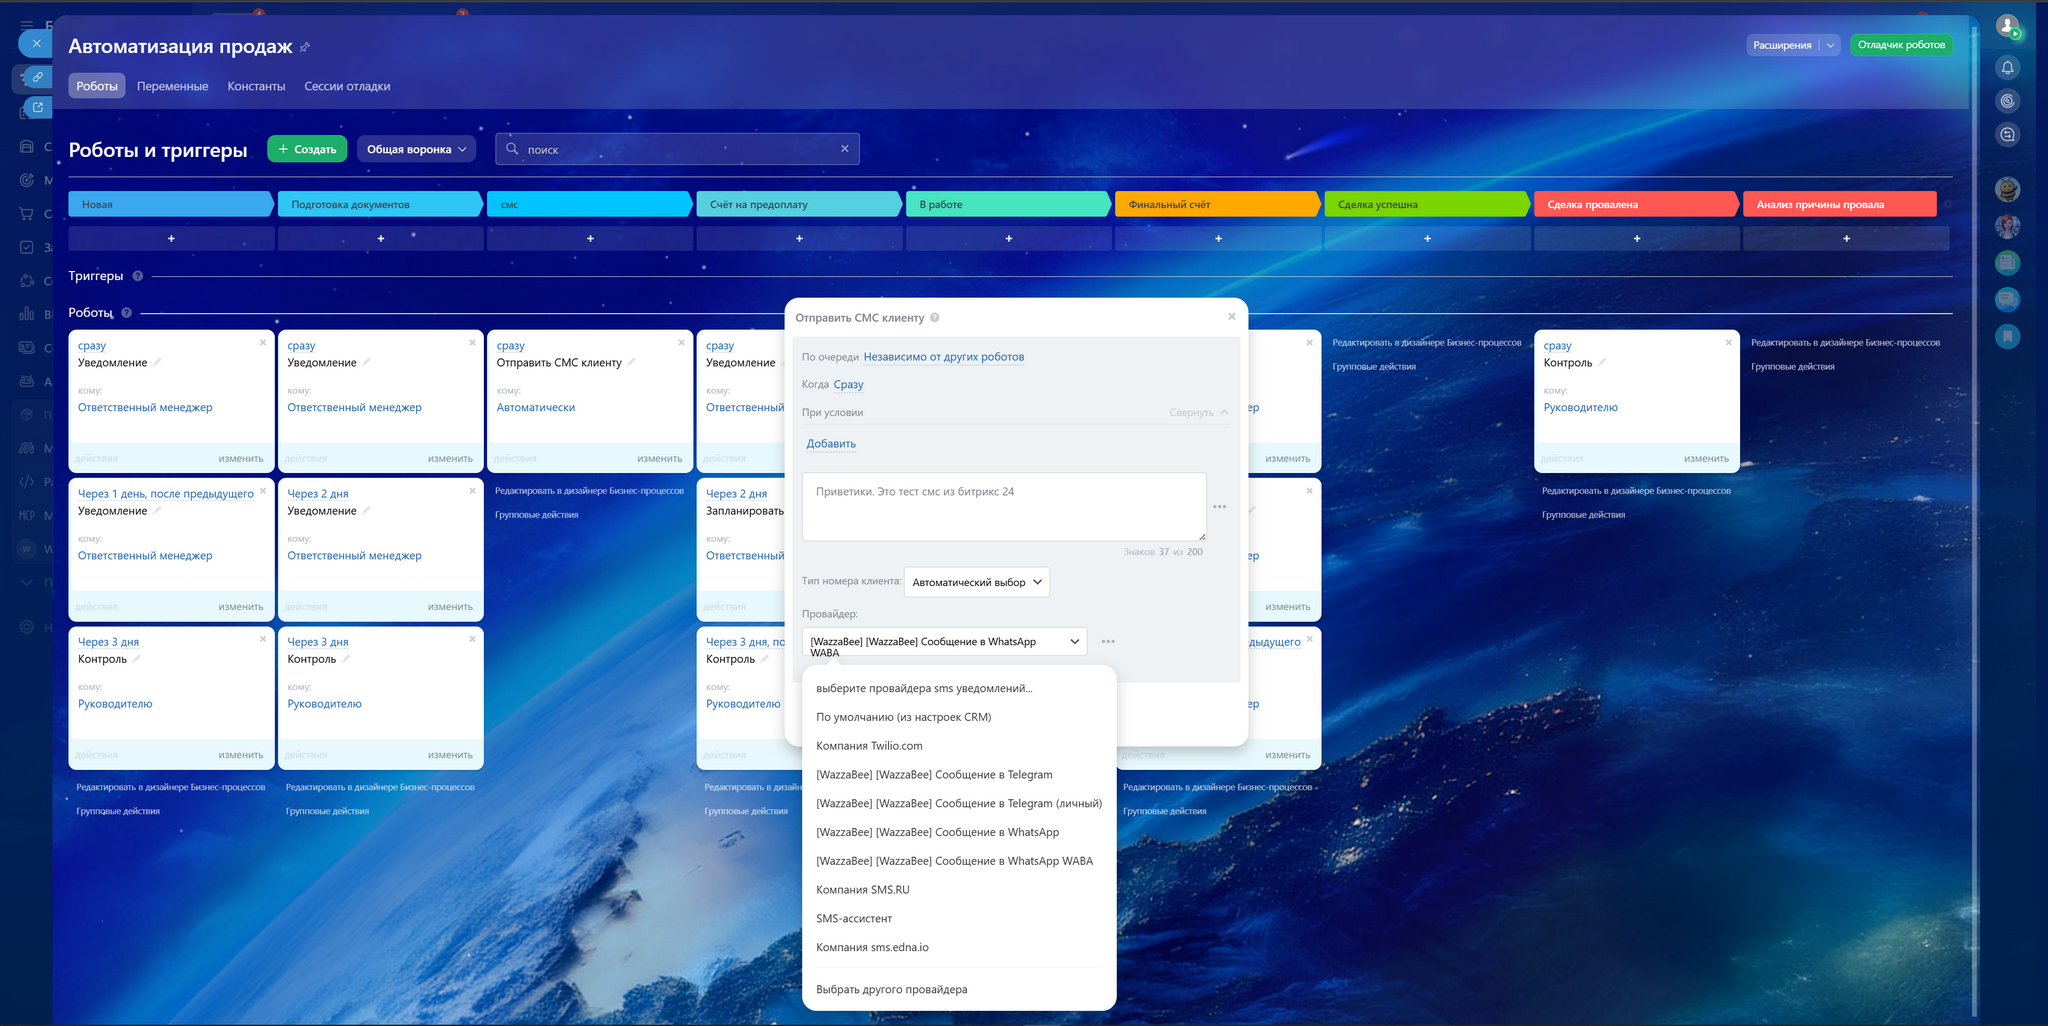Click Автоматически recipient link in СМС card
The image size is (2048, 1026).
(x=536, y=408)
